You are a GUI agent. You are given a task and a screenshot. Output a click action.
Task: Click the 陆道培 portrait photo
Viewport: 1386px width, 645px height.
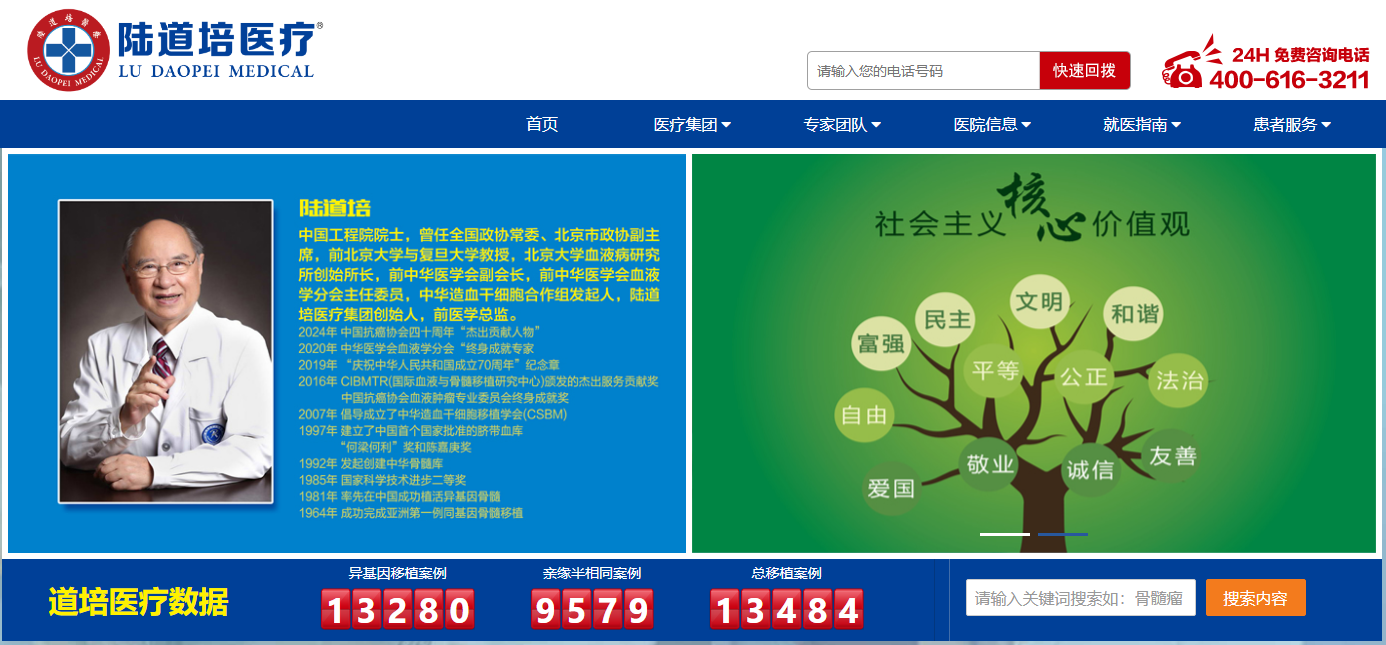(x=166, y=351)
